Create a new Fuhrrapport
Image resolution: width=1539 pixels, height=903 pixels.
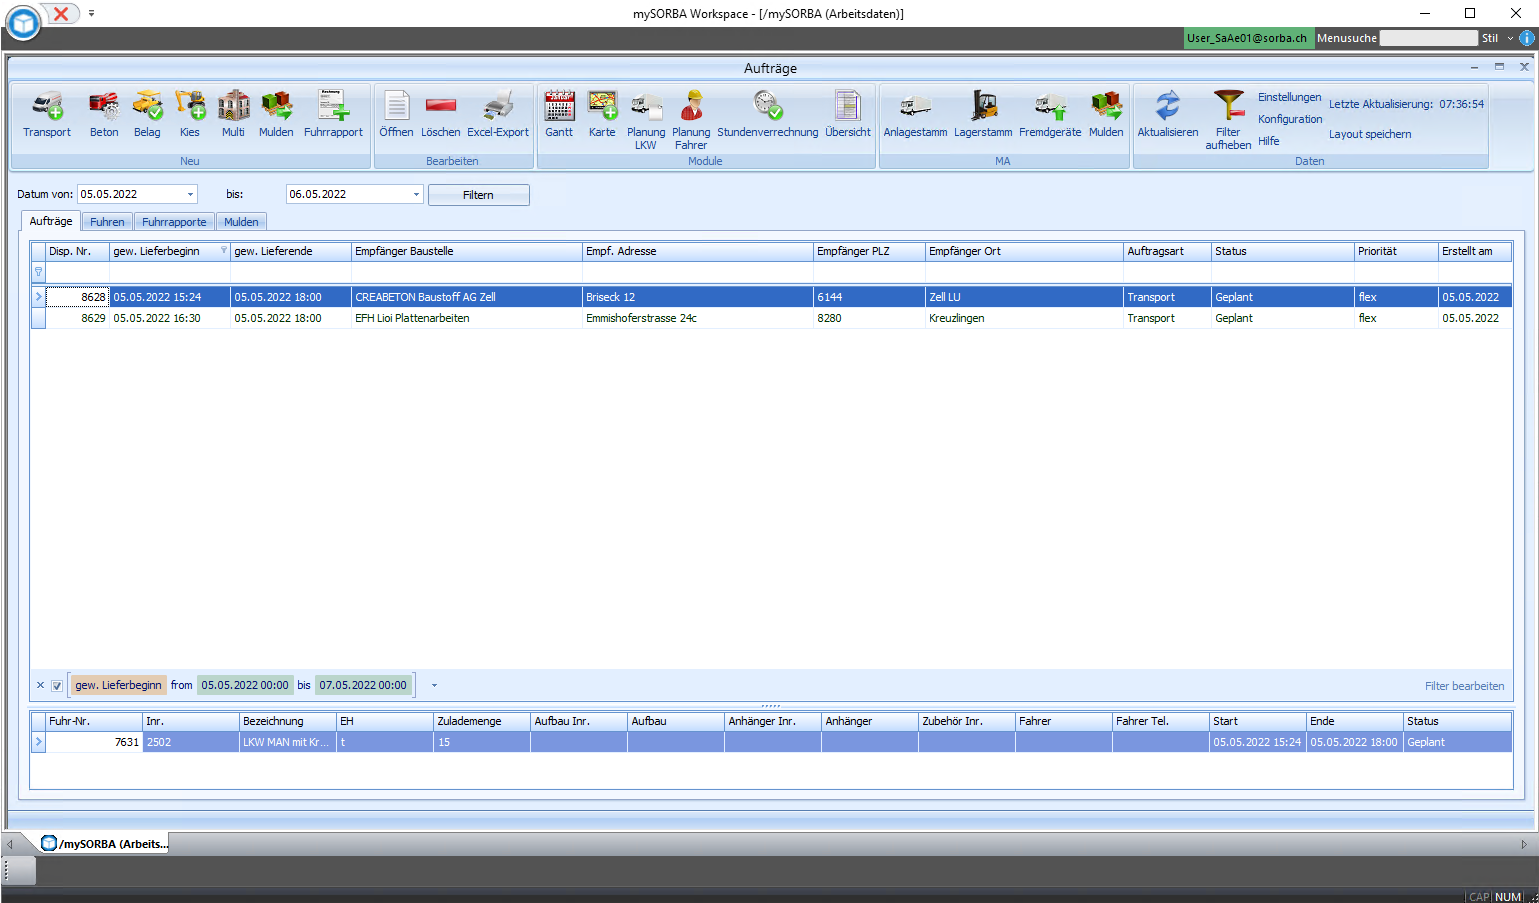[x=333, y=115]
